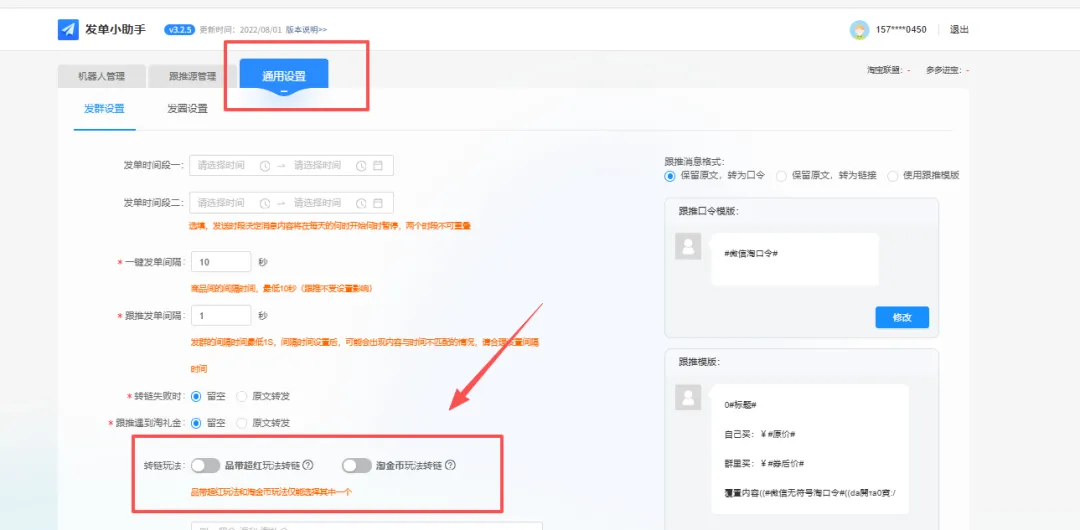The height and width of the screenshot is (530, 1080).
Task: Switch to 机器人管理 tab
Action: click(102, 77)
